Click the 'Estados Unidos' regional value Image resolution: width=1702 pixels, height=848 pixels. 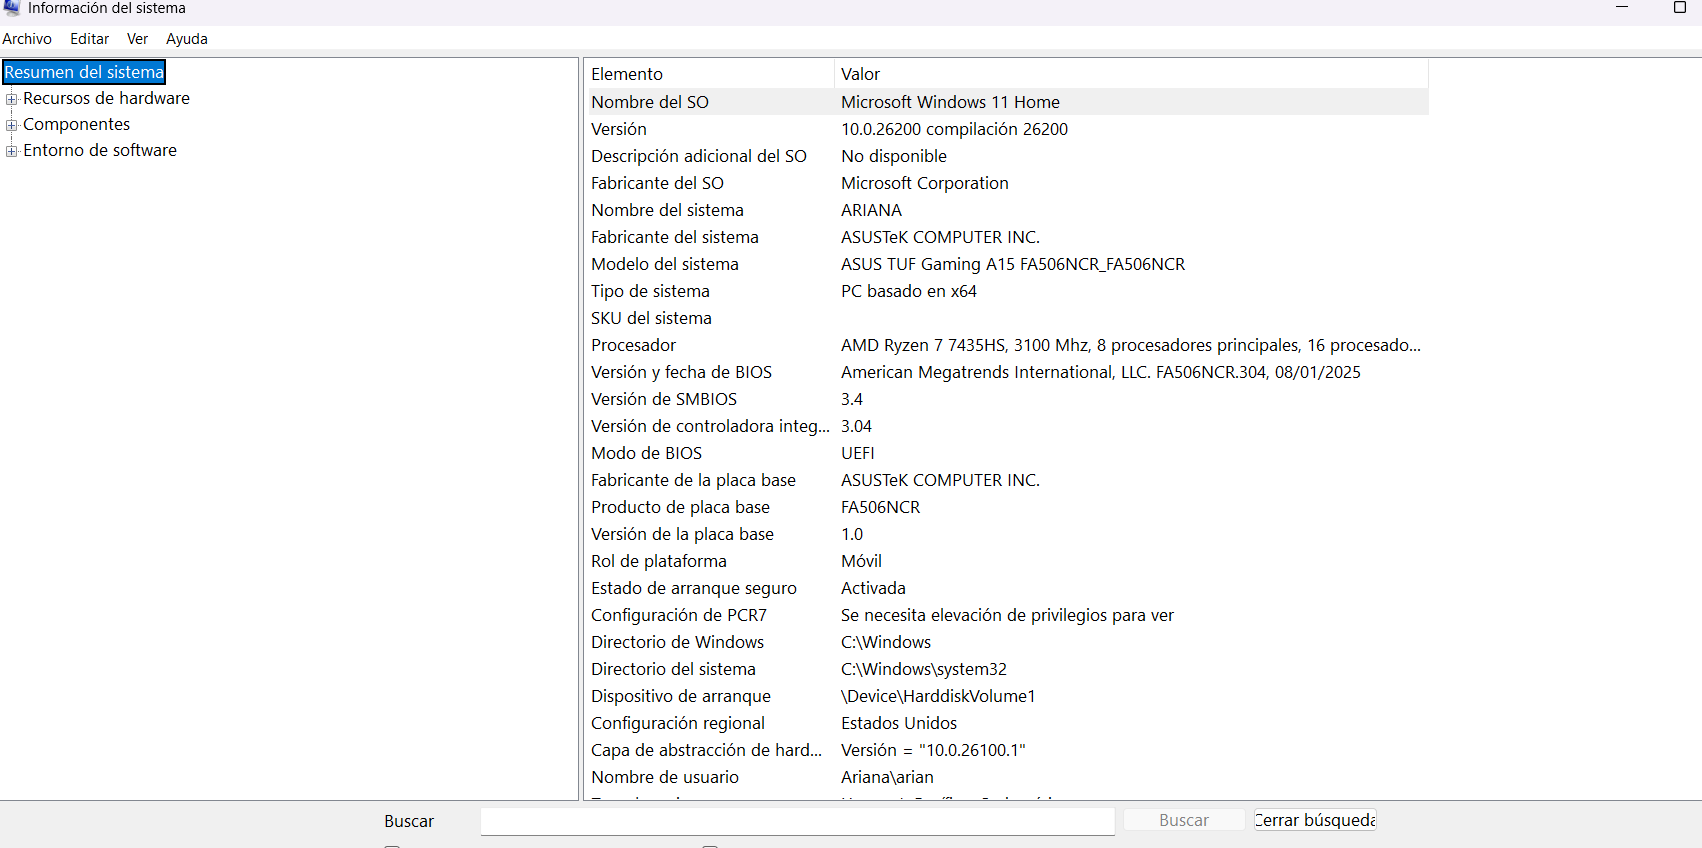pyautogui.click(x=899, y=723)
